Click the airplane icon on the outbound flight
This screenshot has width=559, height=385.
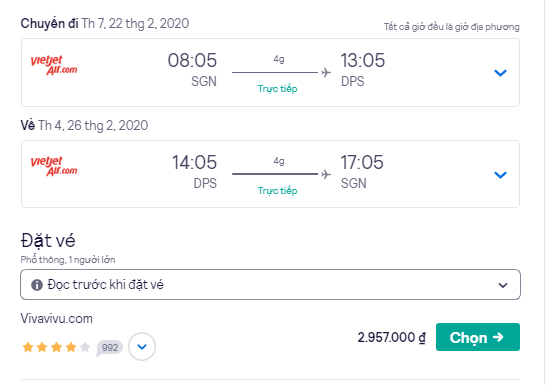pos(326,73)
